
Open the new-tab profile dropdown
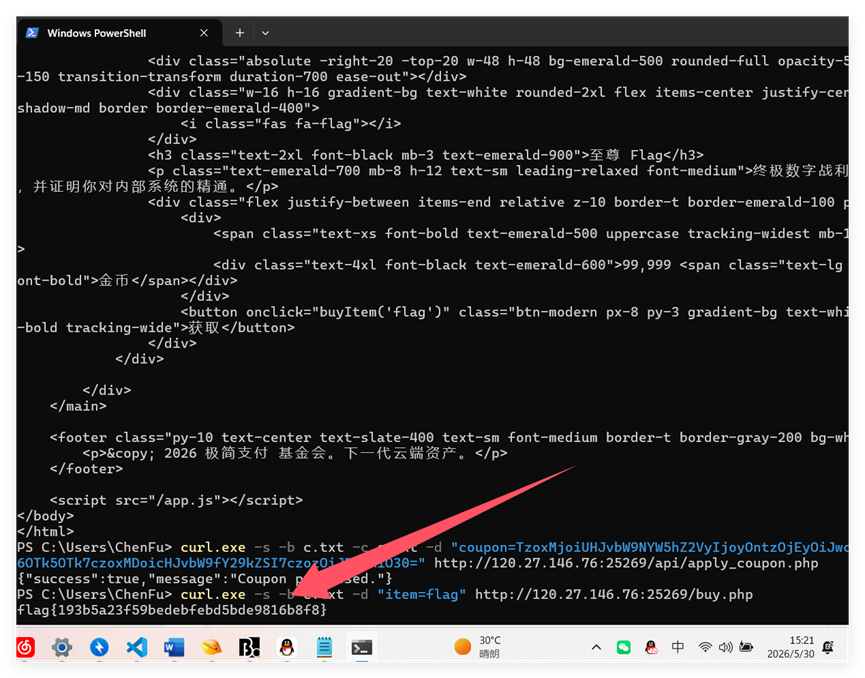click(x=265, y=33)
